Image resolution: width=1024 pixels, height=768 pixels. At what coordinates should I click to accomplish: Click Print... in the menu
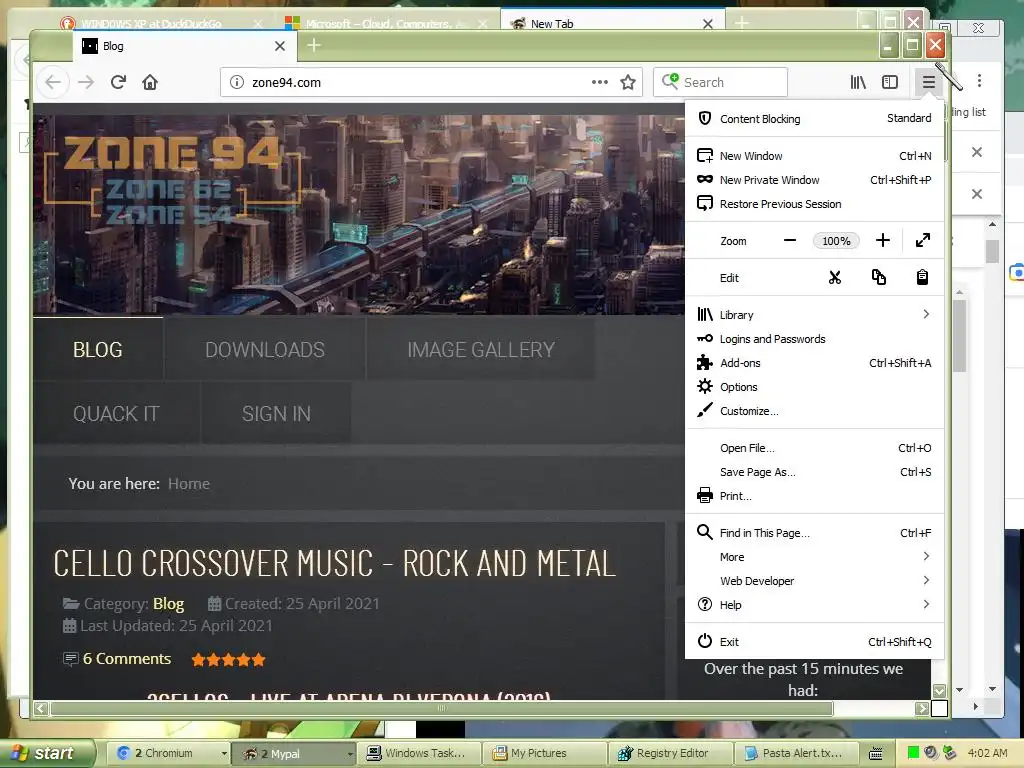(x=814, y=496)
